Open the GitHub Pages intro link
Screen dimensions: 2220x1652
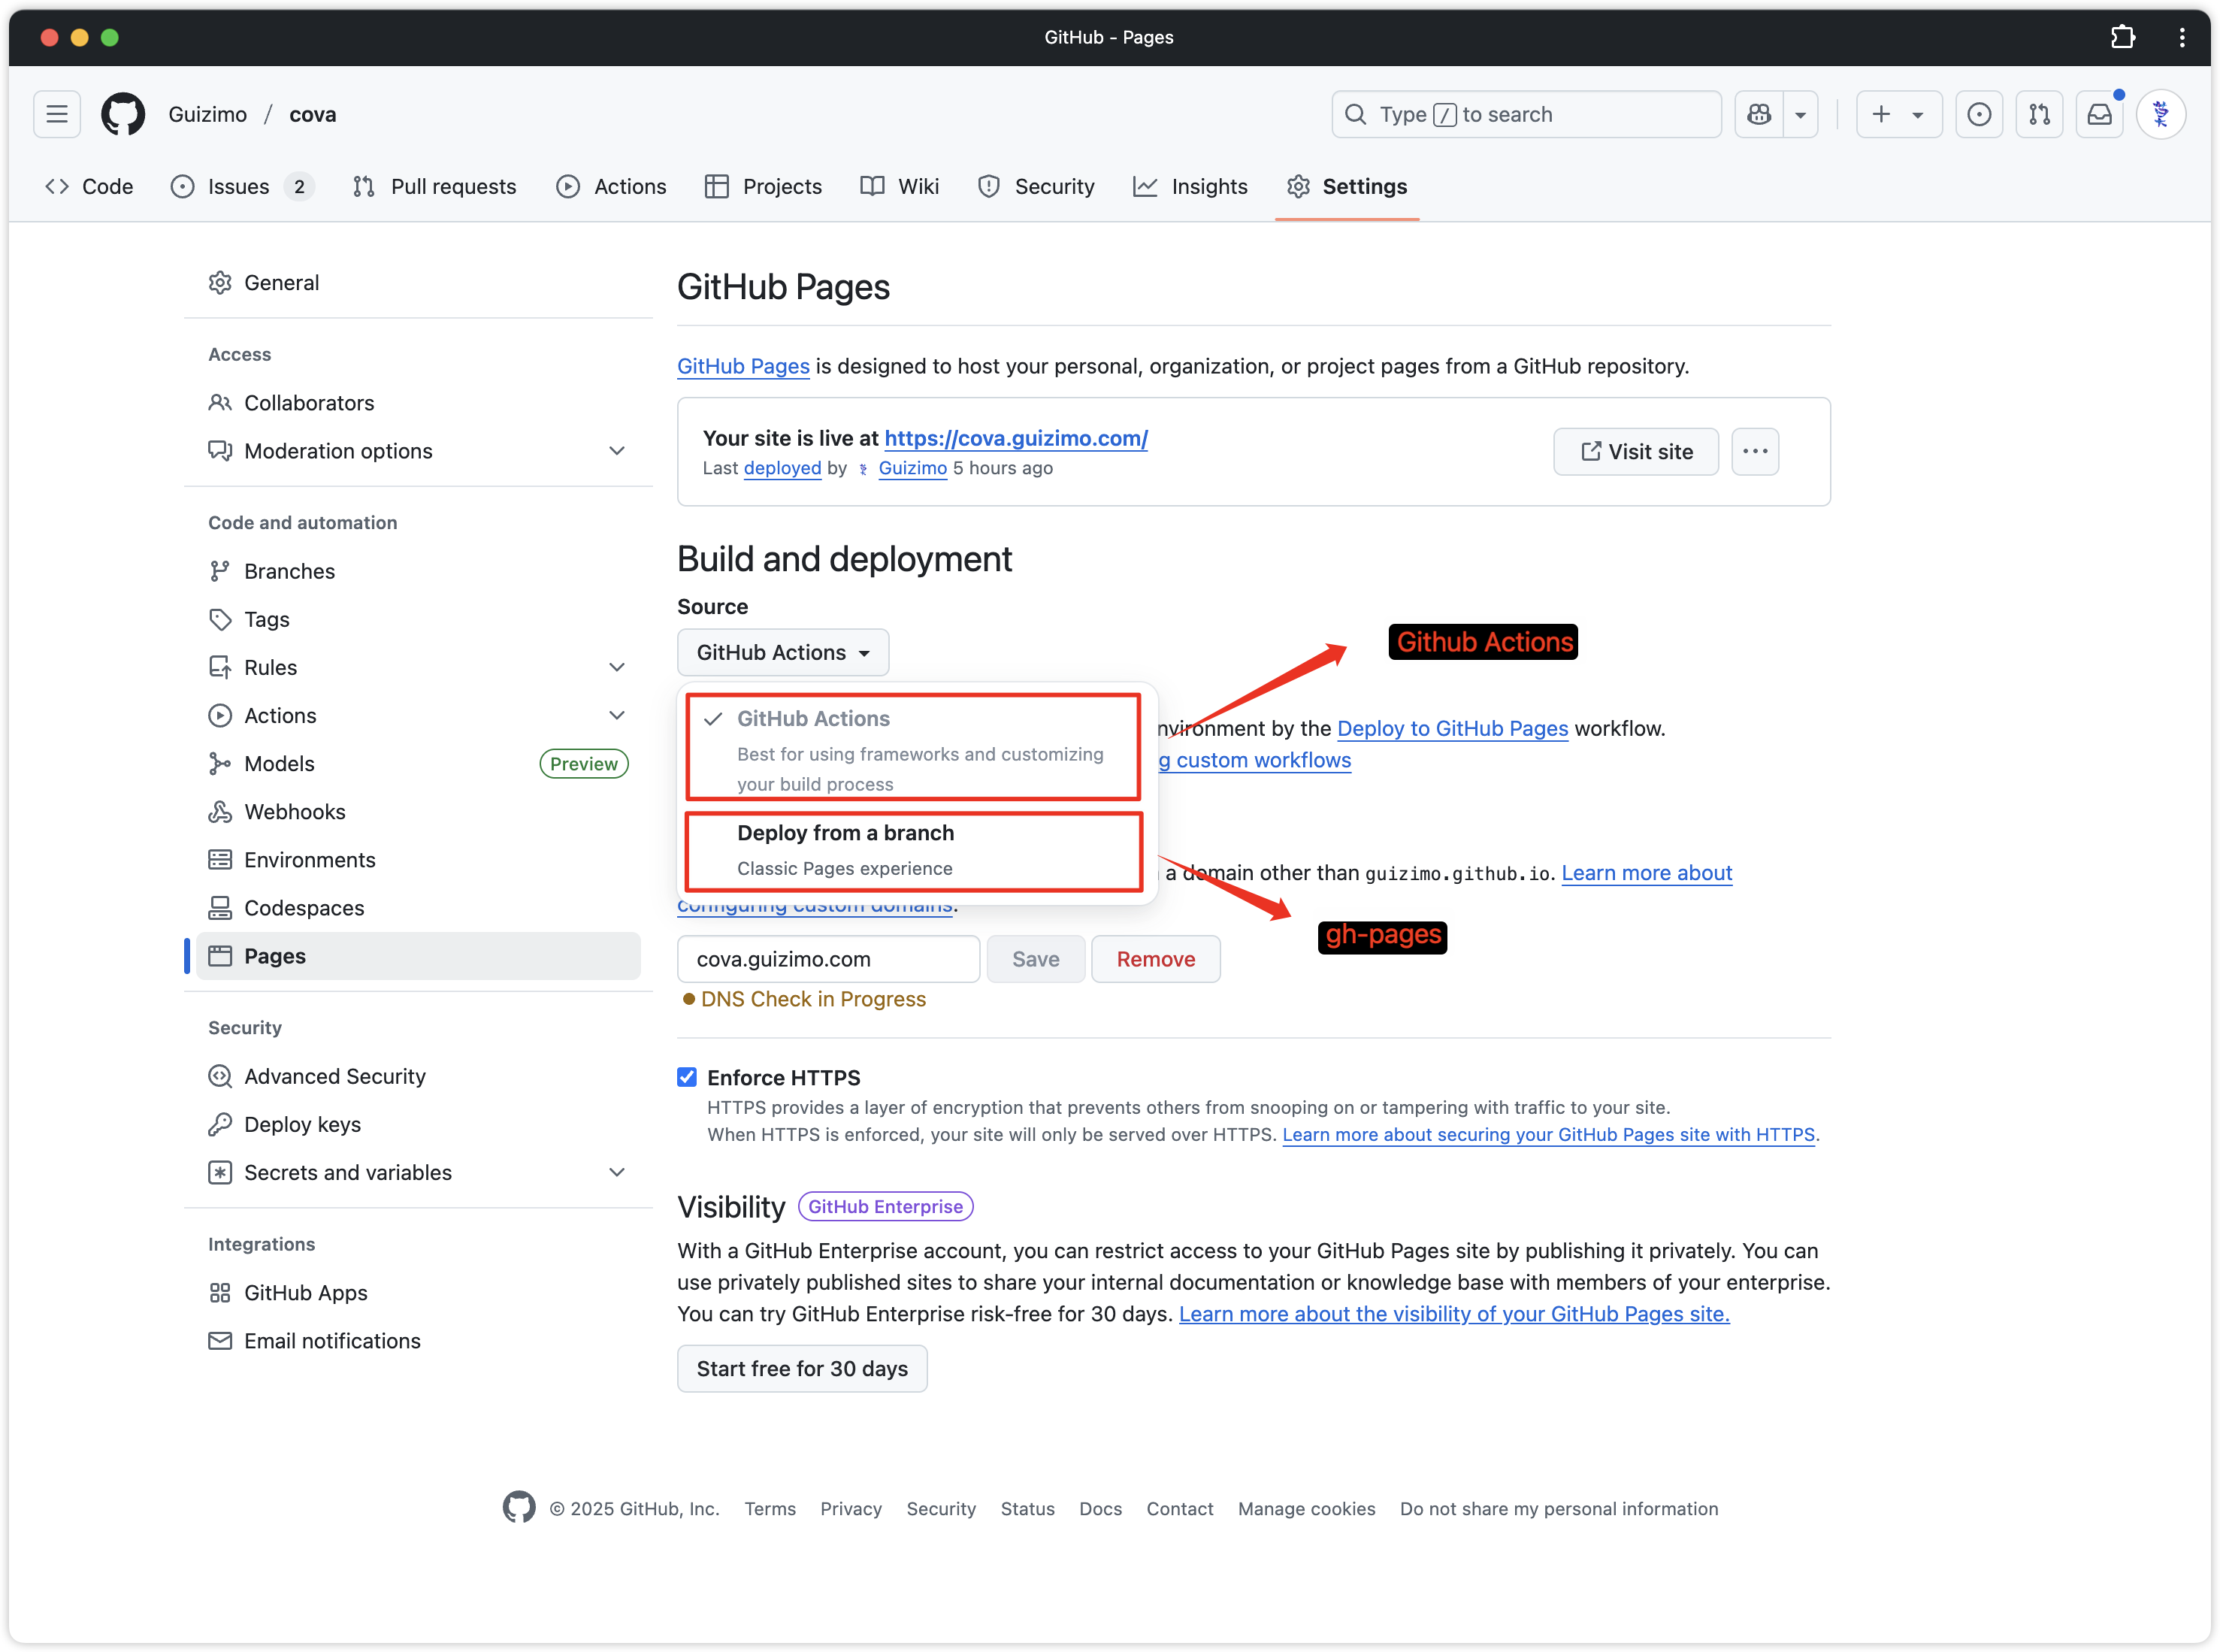point(743,366)
